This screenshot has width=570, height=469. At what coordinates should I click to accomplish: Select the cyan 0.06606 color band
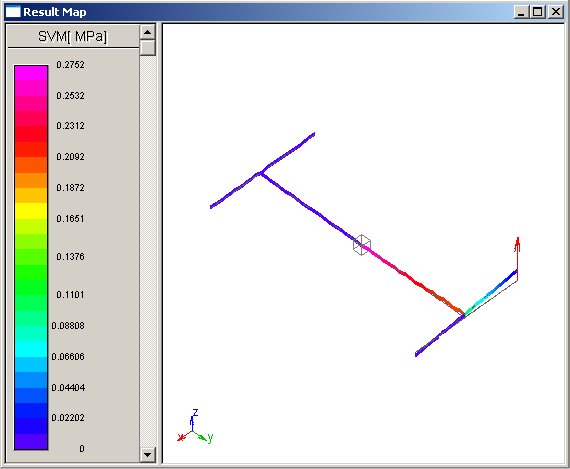[x=31, y=349]
